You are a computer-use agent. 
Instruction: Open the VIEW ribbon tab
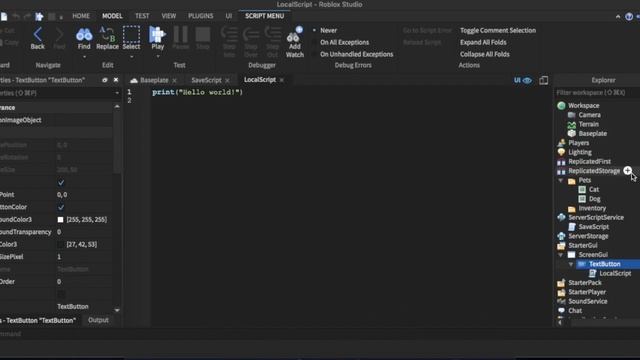(x=169, y=16)
